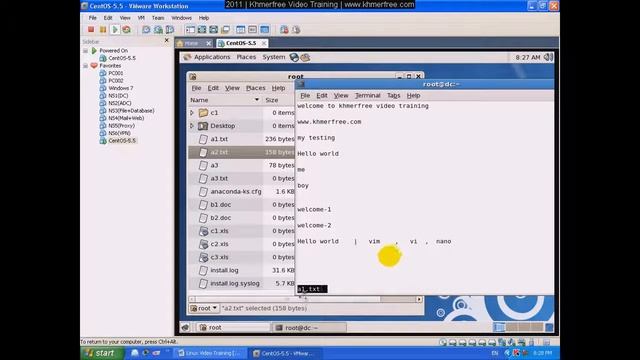The image size is (640, 360).
Task: Select PC002 in Favorites sidebar
Action: click(116, 81)
